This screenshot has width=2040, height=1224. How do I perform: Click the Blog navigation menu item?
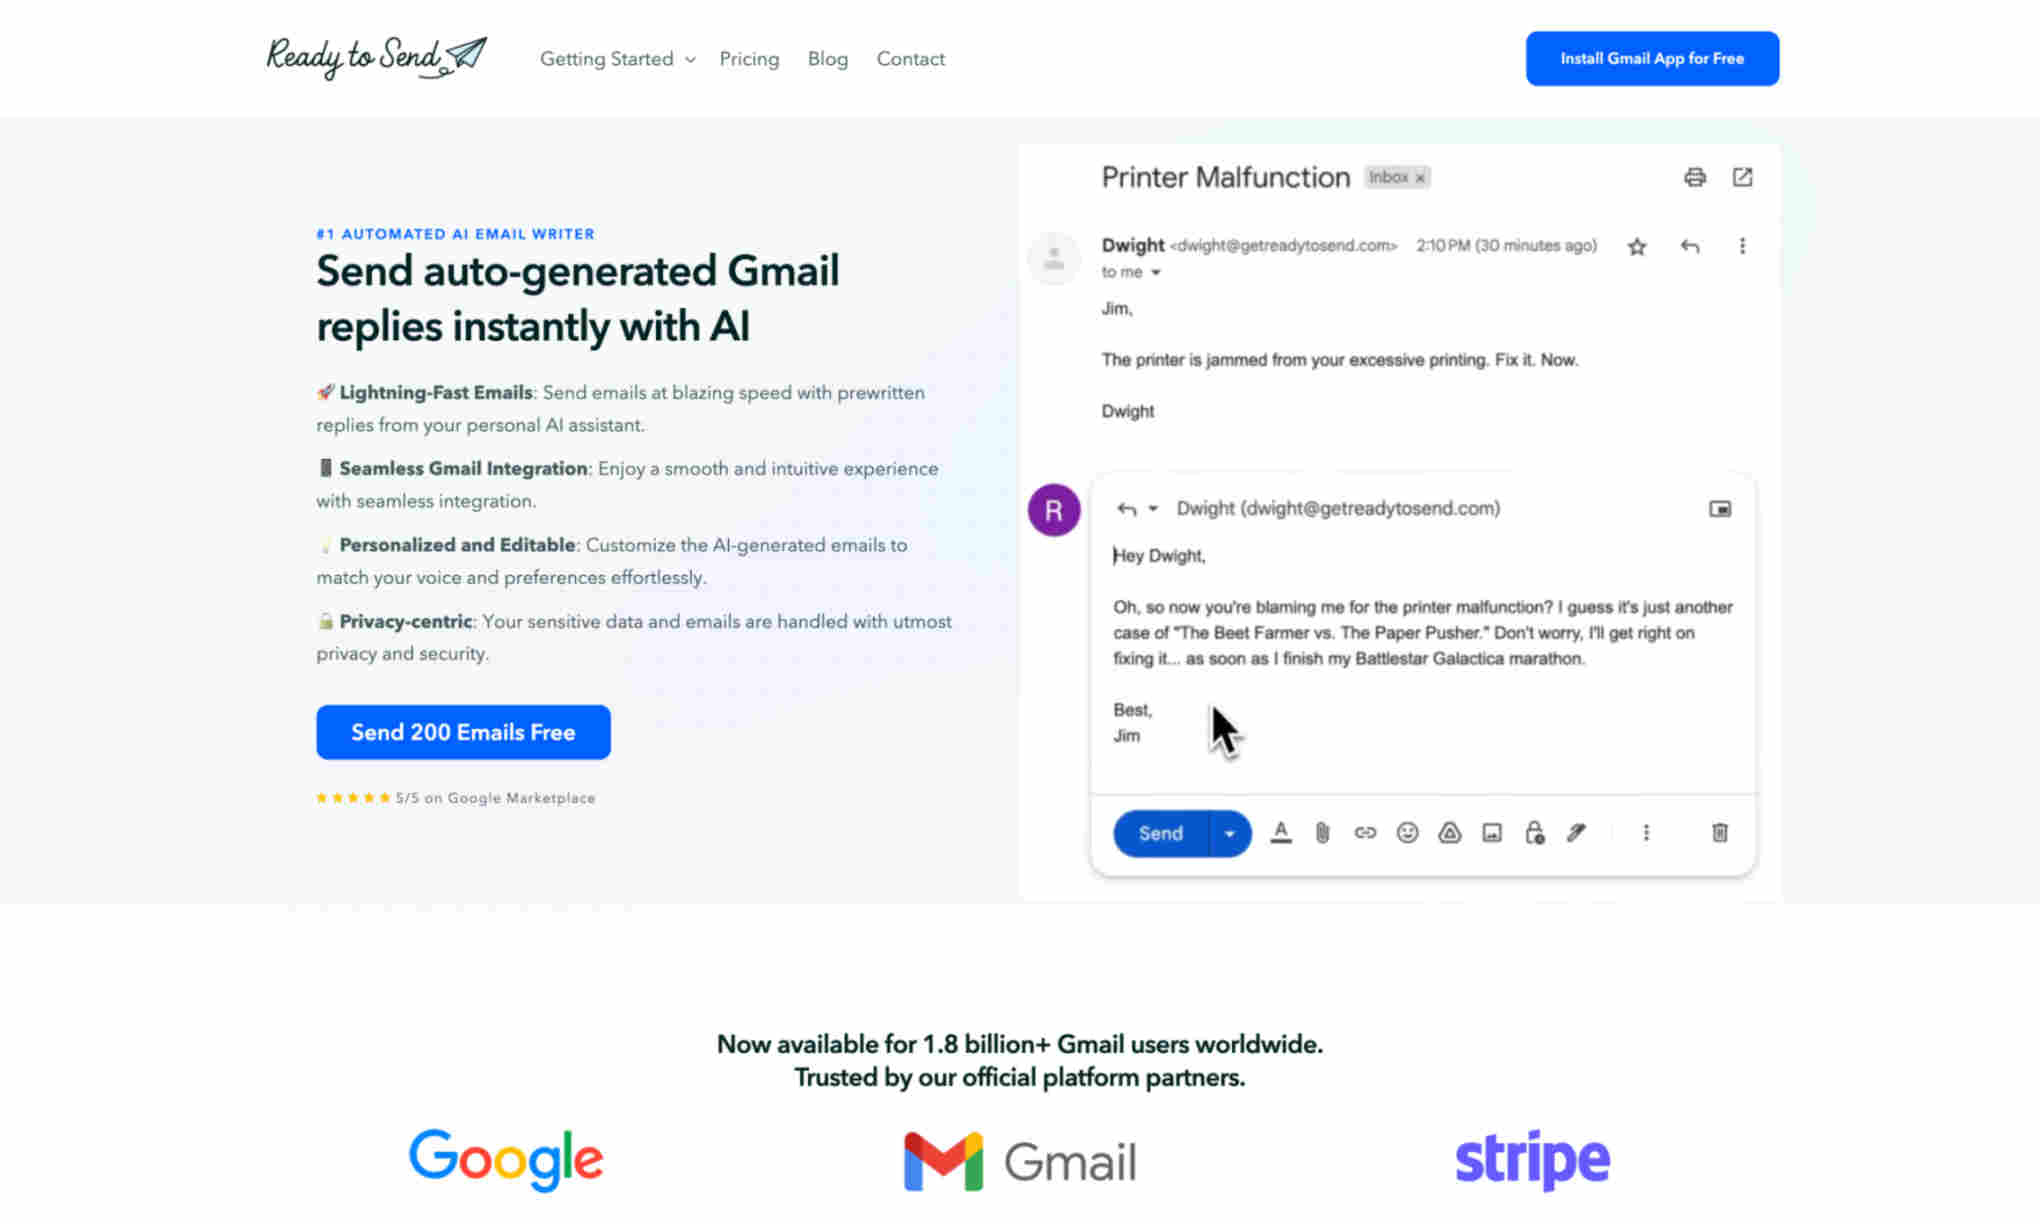[828, 58]
